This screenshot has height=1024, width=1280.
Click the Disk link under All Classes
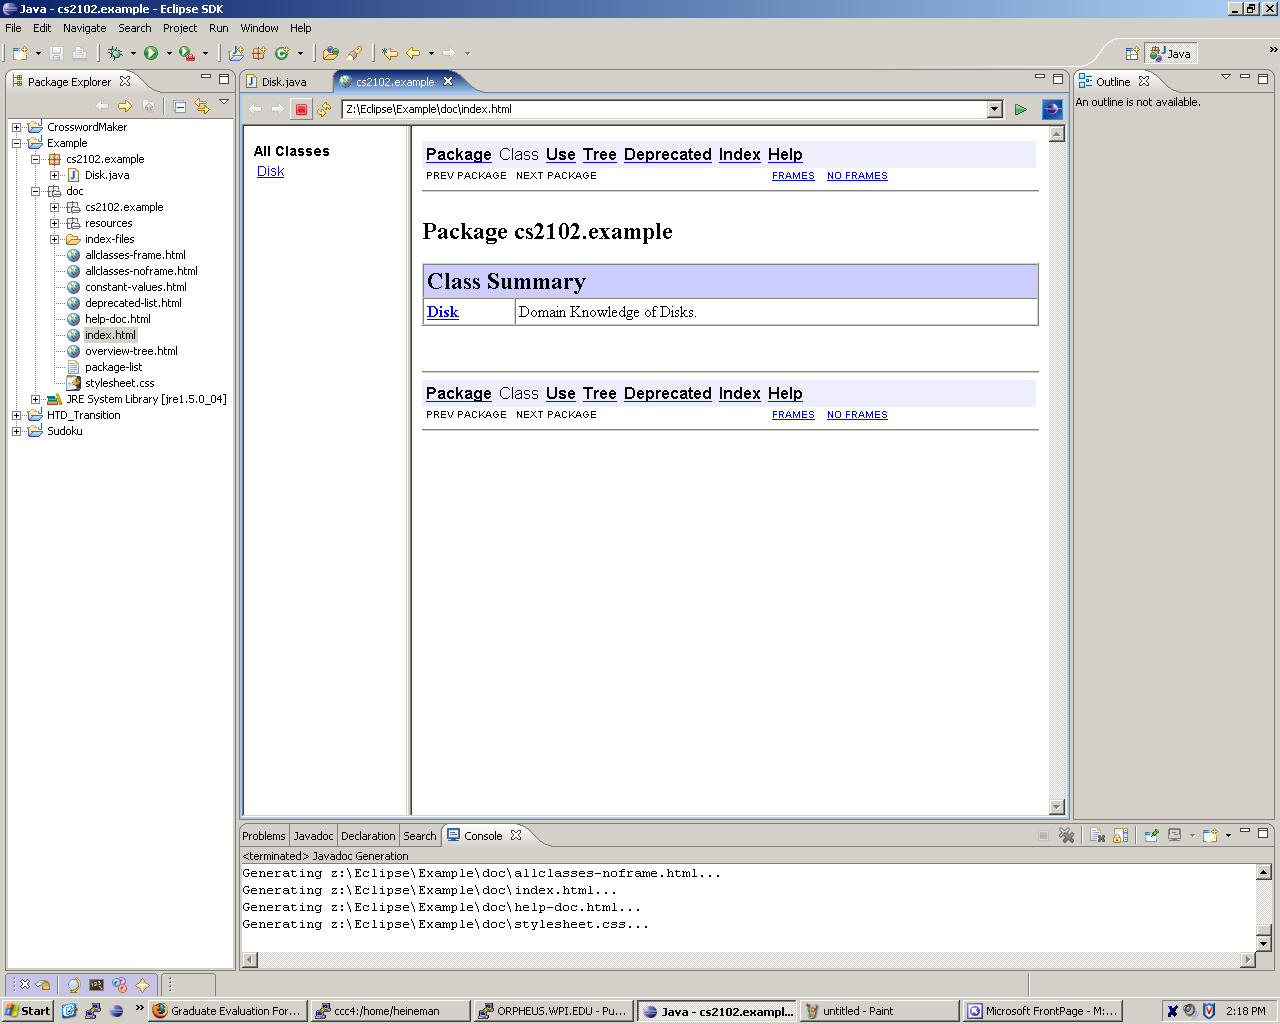pos(270,171)
